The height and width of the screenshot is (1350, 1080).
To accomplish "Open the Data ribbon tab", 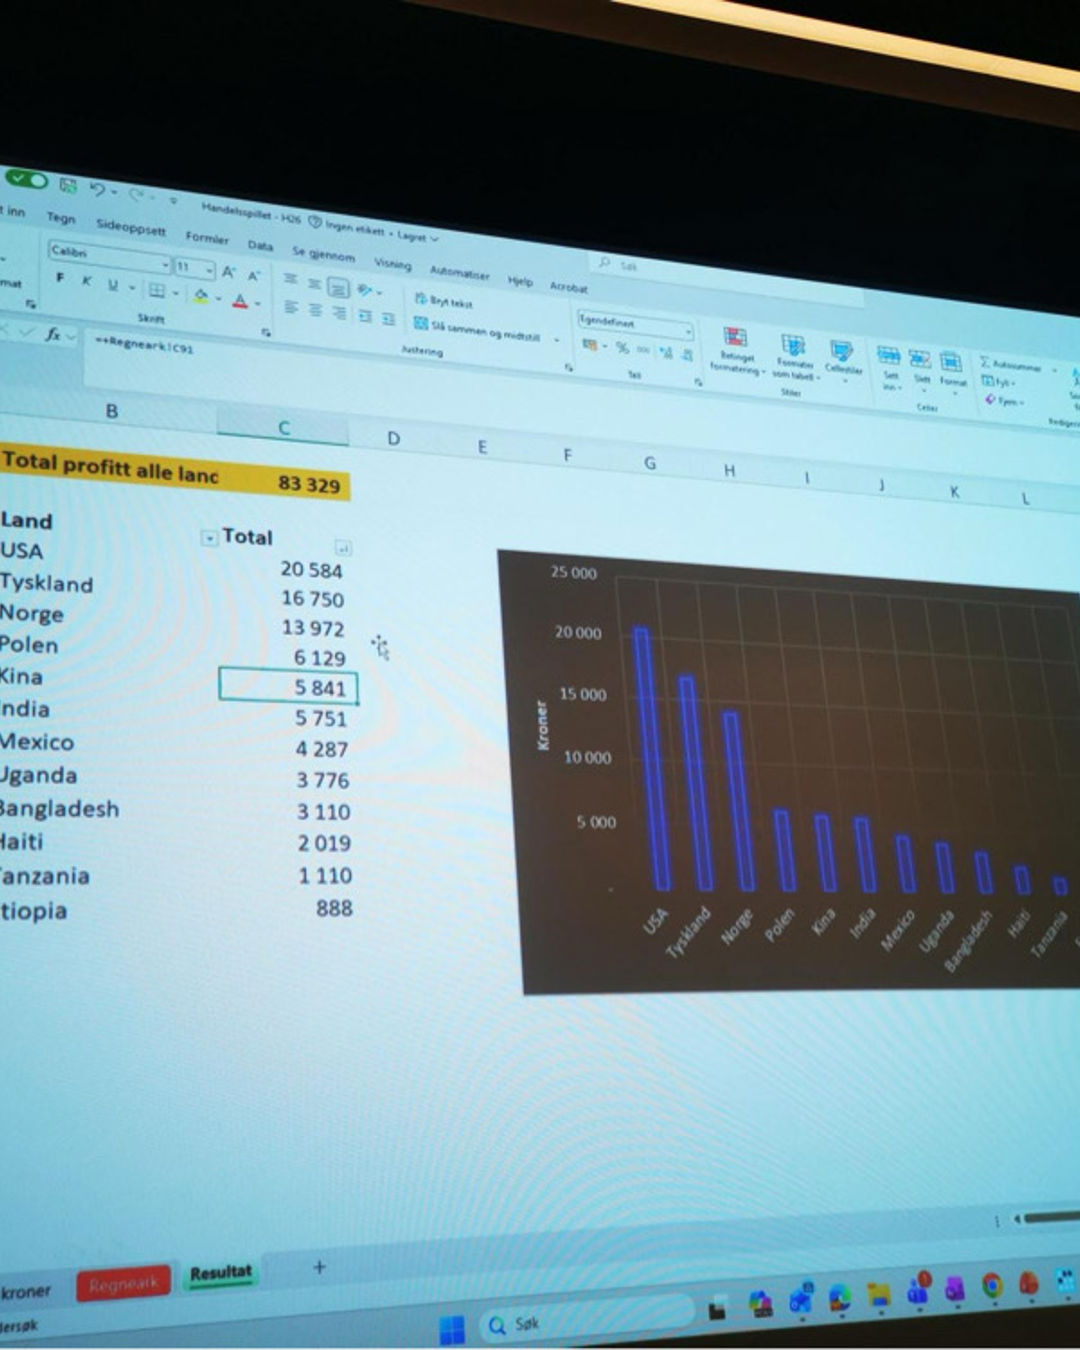I will point(260,245).
